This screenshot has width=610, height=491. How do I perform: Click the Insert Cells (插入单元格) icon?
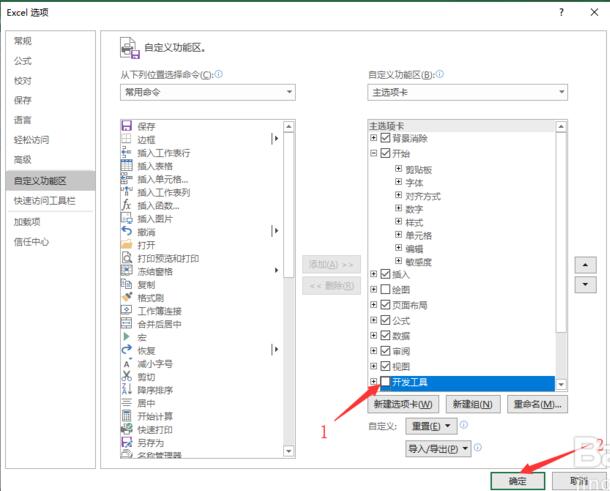126,179
